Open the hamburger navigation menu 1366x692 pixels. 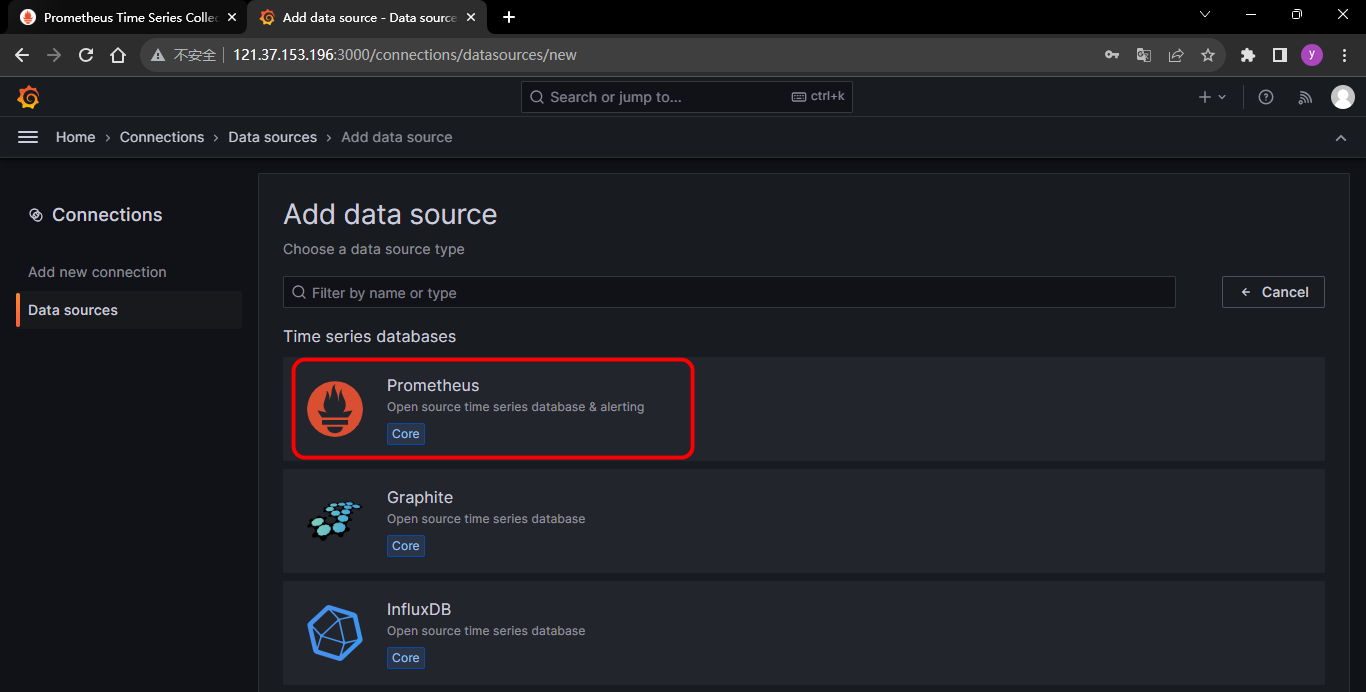pyautogui.click(x=28, y=137)
